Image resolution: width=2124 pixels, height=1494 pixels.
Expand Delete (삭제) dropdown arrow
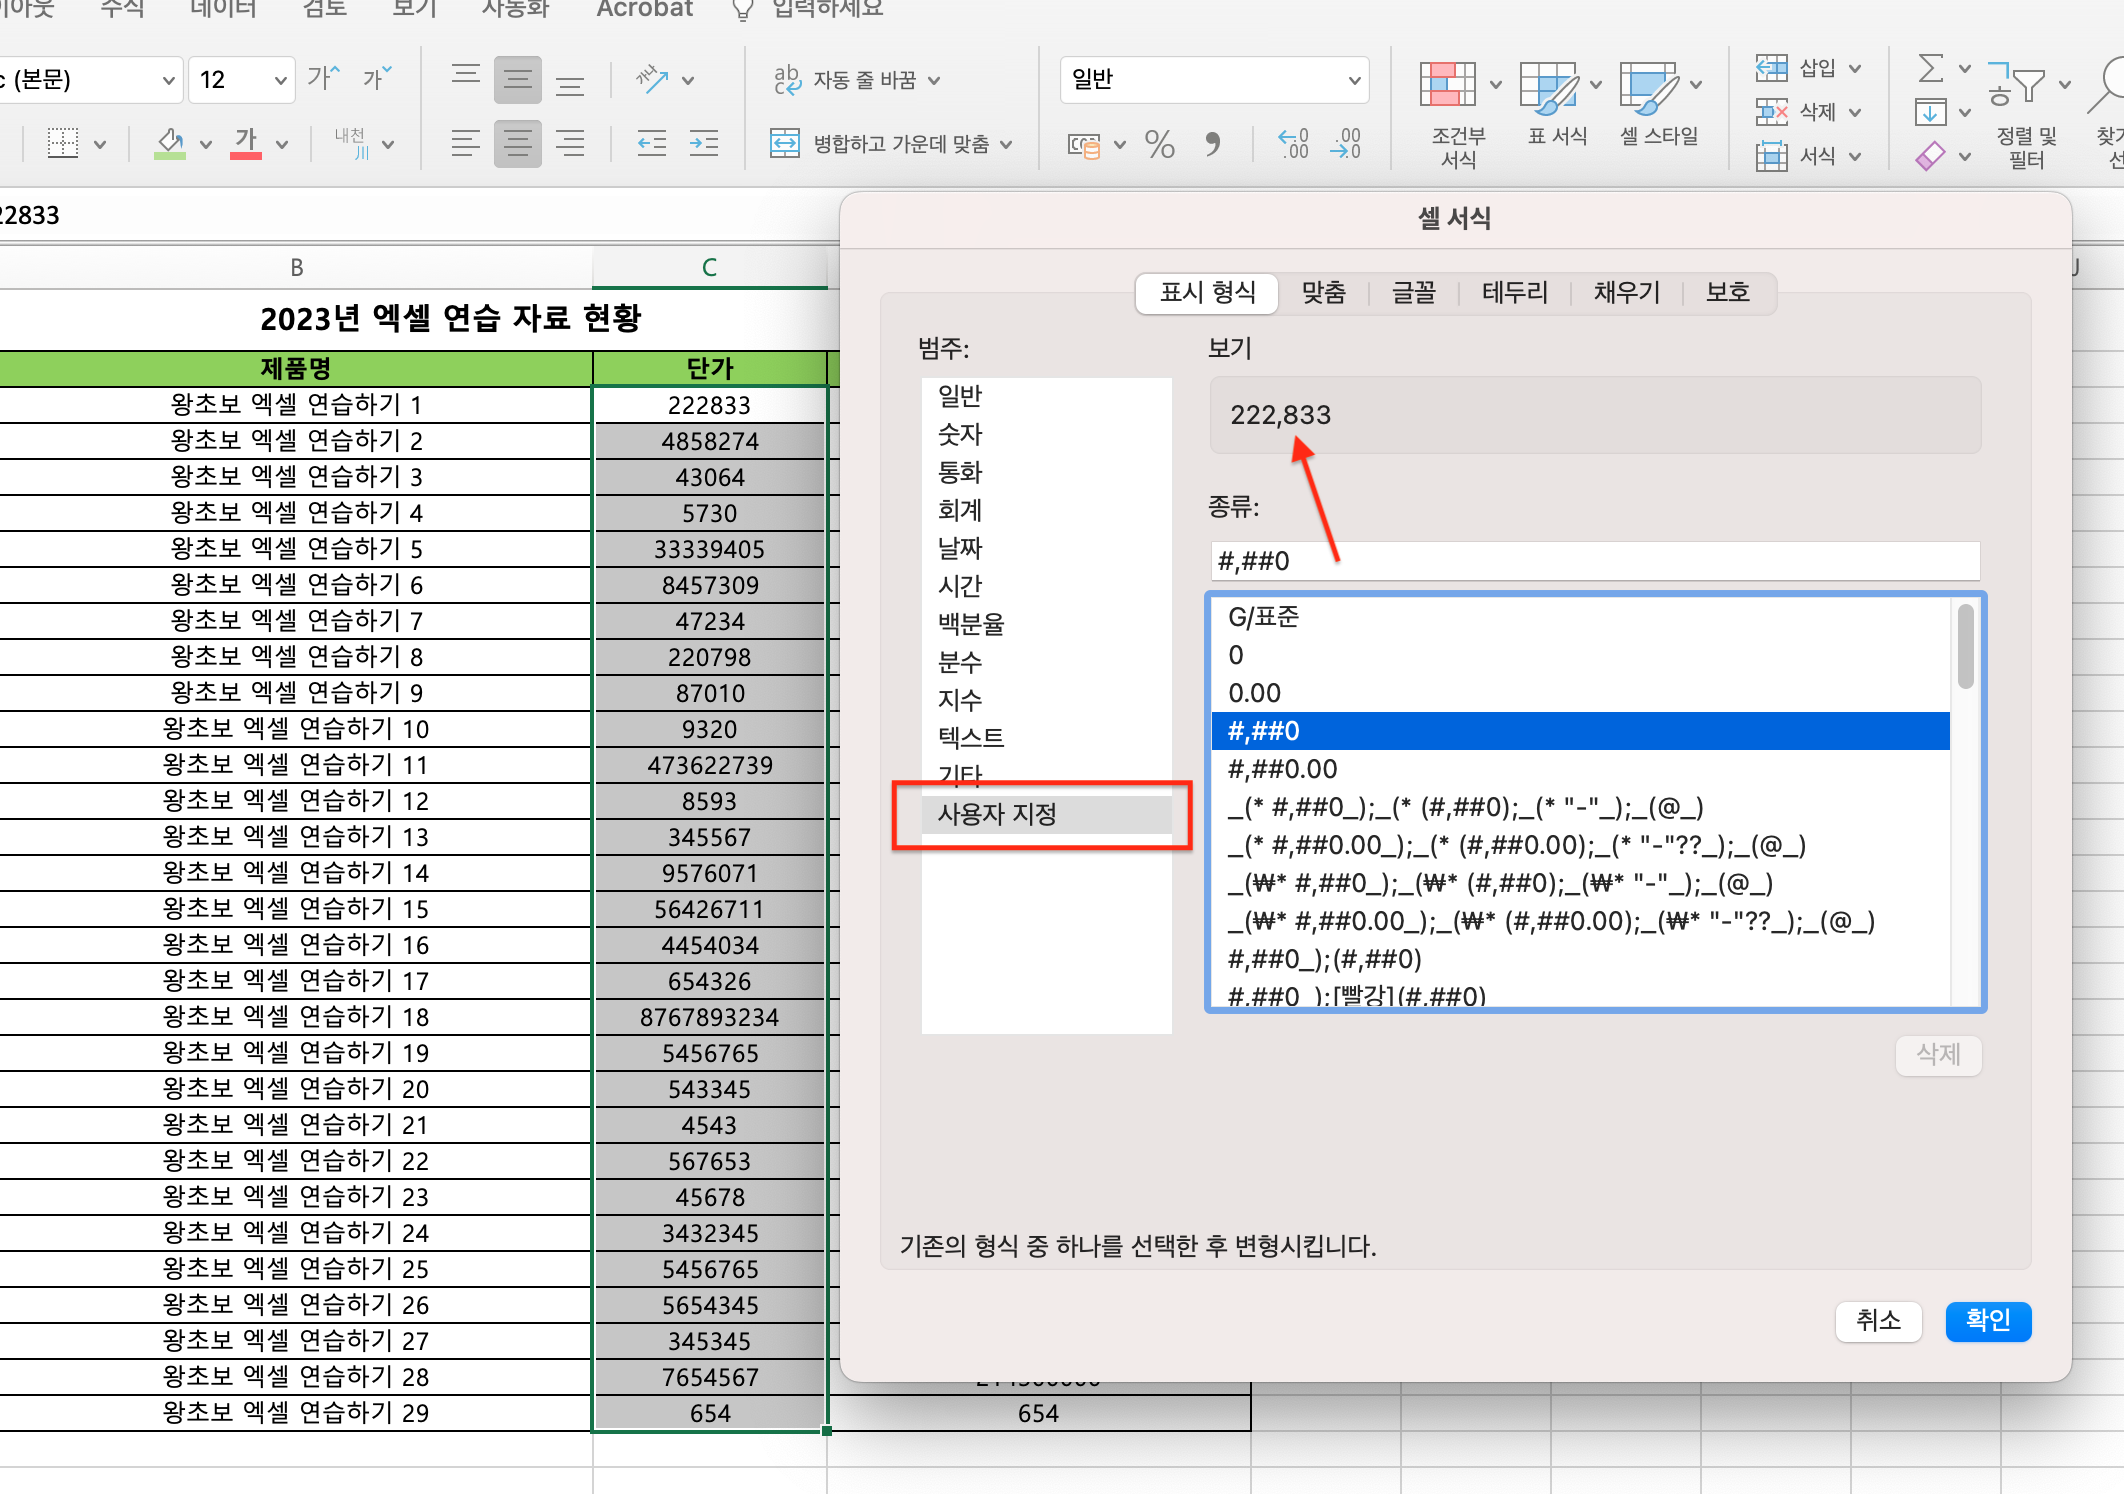coord(1855,112)
